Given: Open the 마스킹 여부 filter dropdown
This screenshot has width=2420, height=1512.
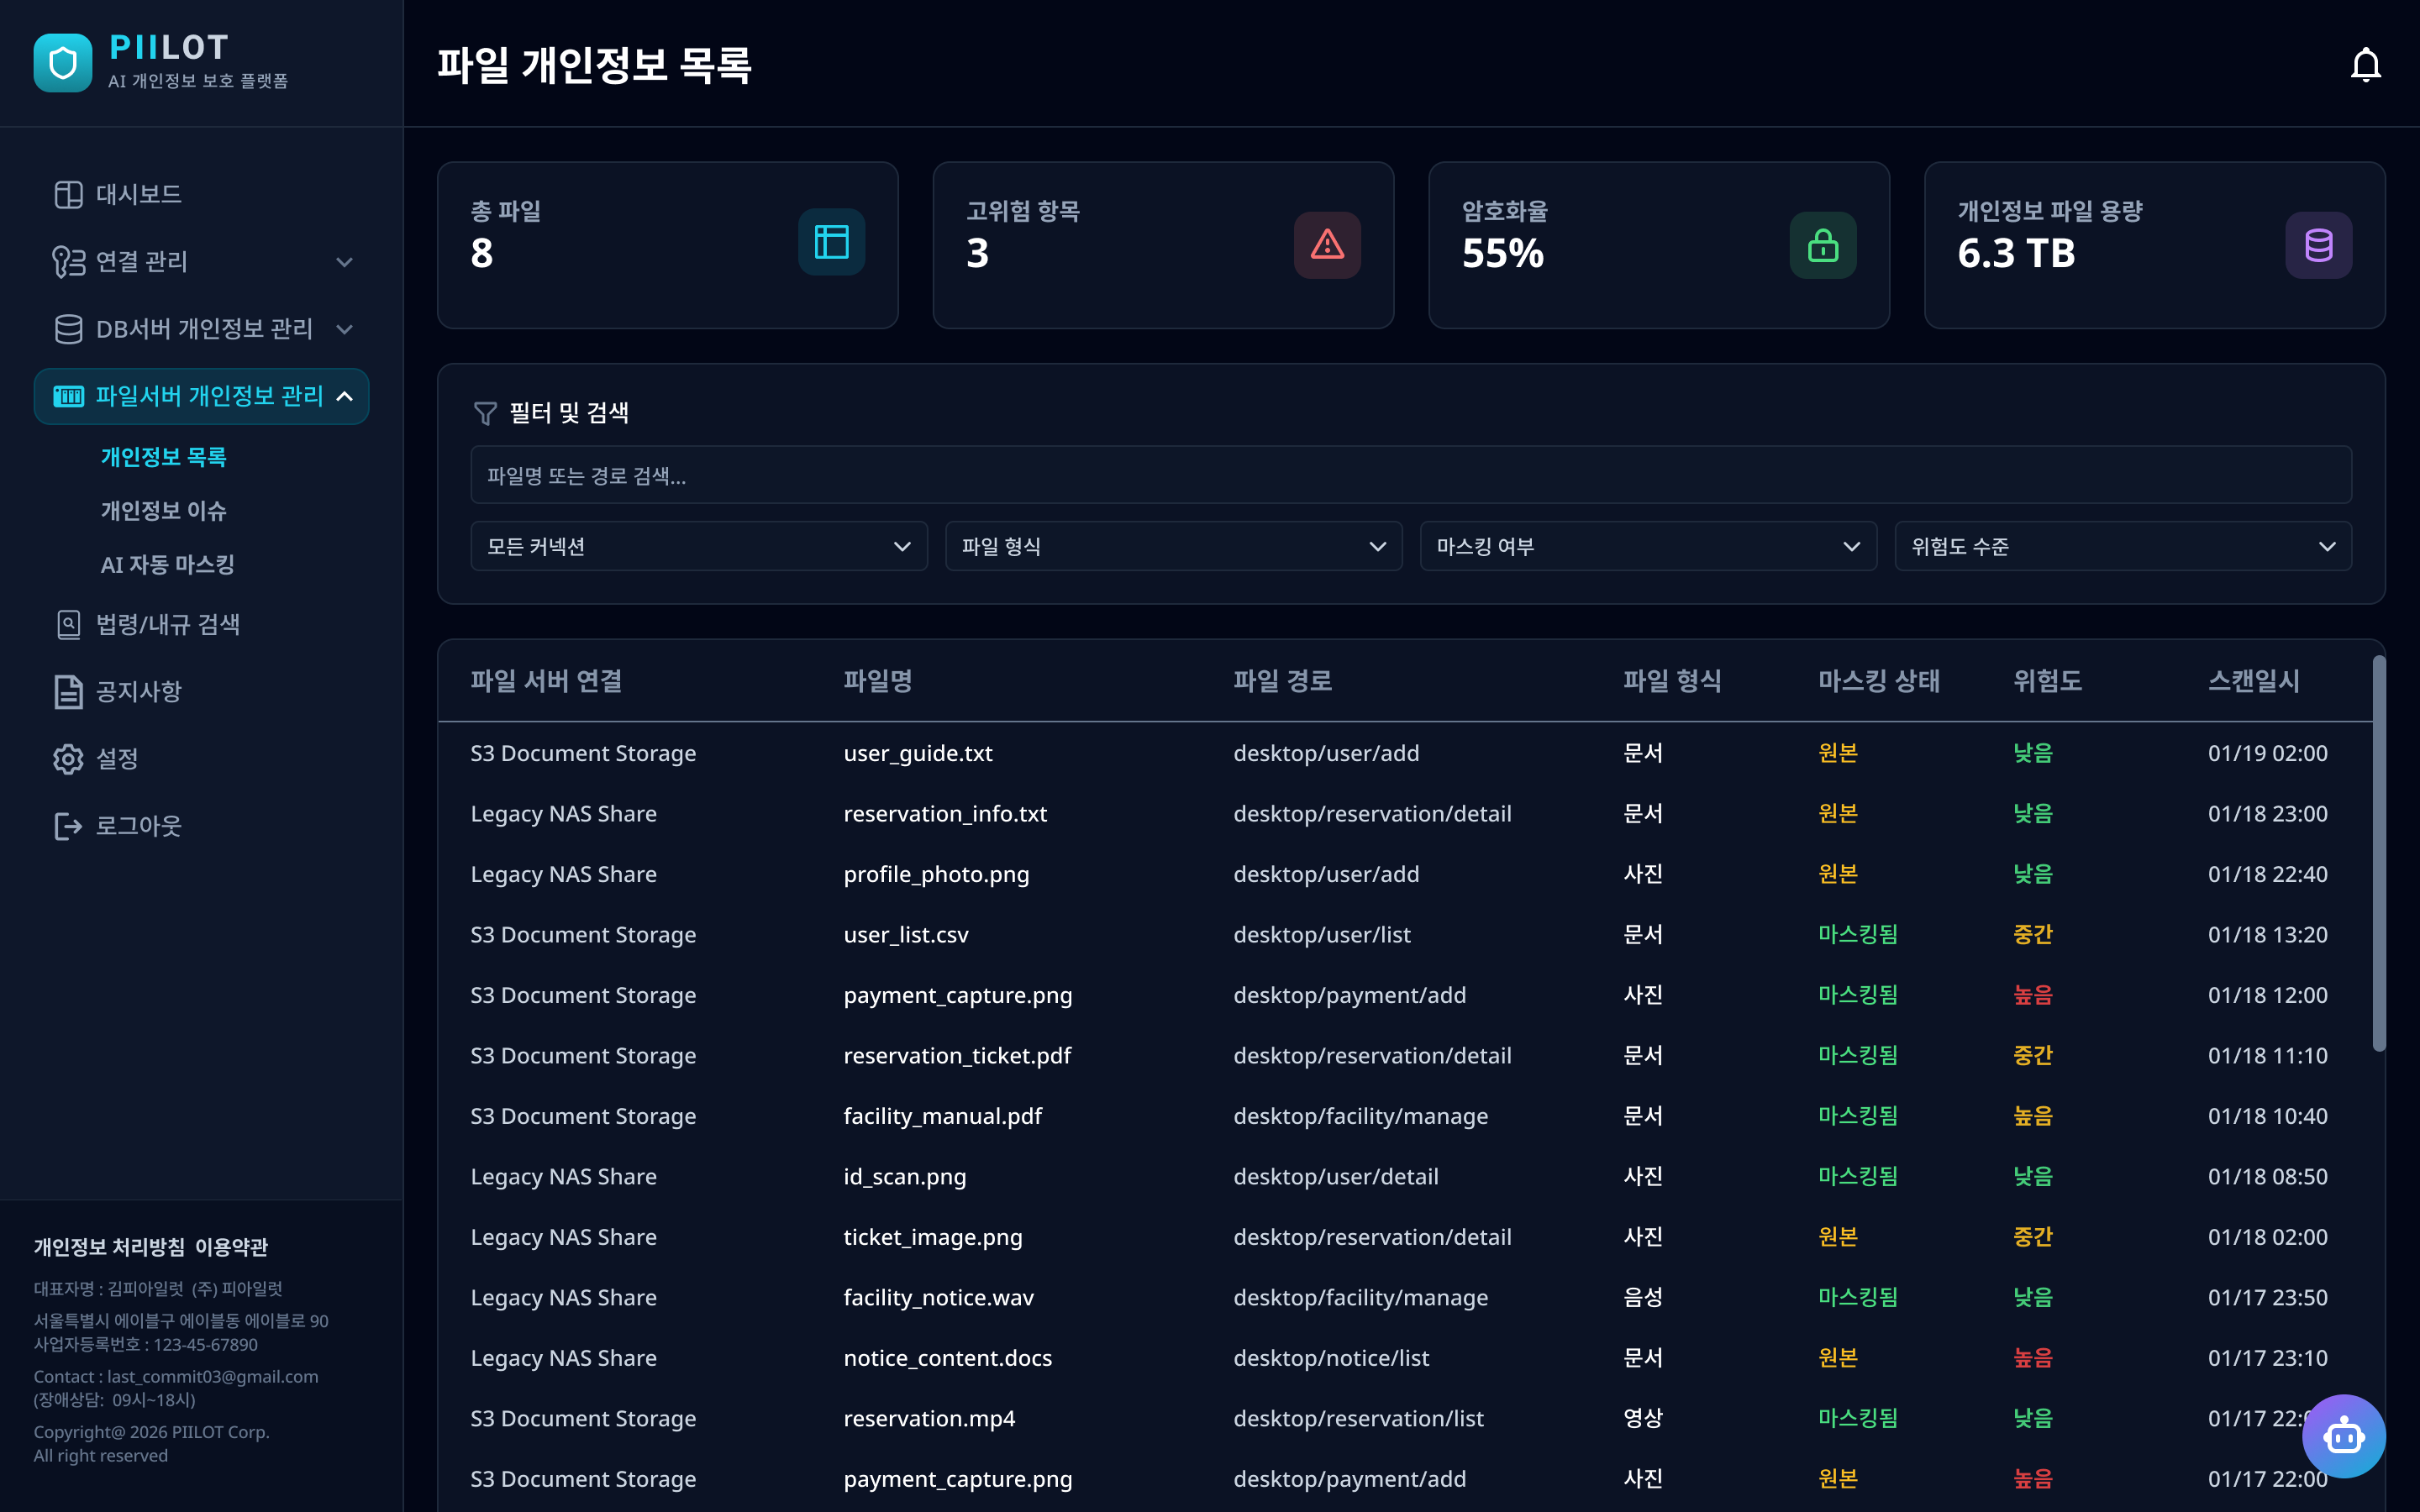Looking at the screenshot, I should (1648, 546).
